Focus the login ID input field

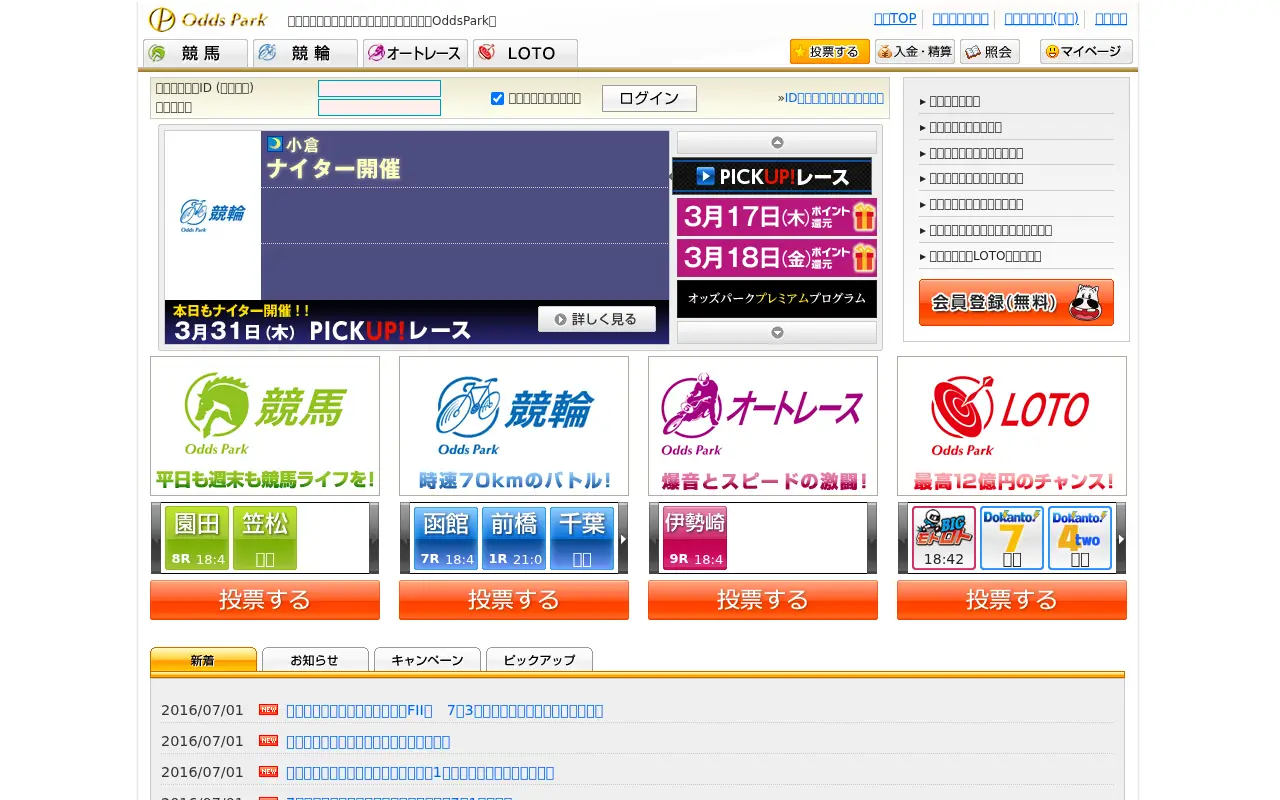379,88
